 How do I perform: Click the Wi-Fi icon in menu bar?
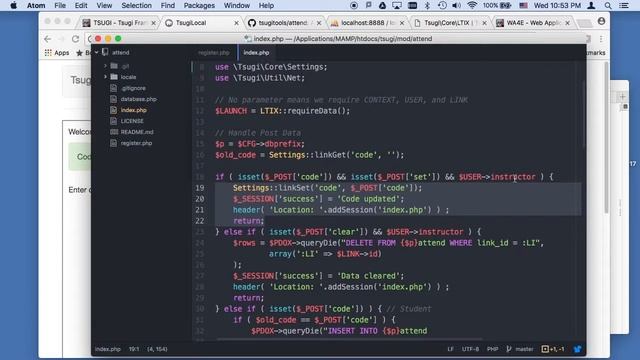pos(472,5)
